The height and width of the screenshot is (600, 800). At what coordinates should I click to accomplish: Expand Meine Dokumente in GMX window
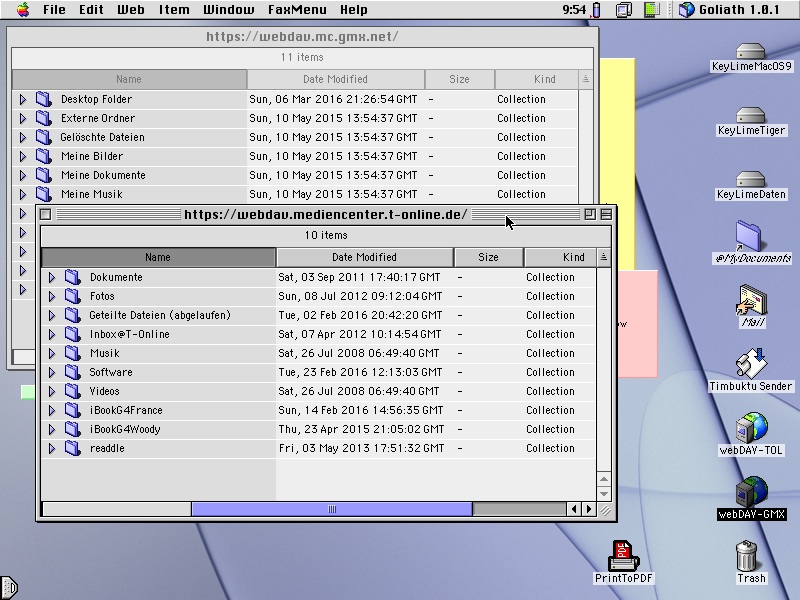pos(22,175)
